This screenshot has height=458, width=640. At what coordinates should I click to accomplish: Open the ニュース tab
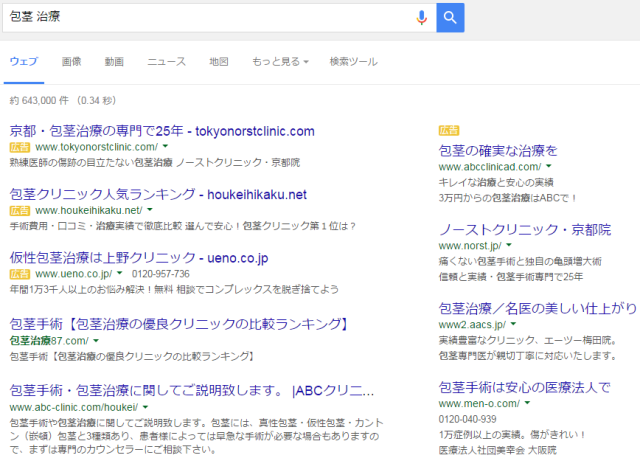[x=166, y=62]
